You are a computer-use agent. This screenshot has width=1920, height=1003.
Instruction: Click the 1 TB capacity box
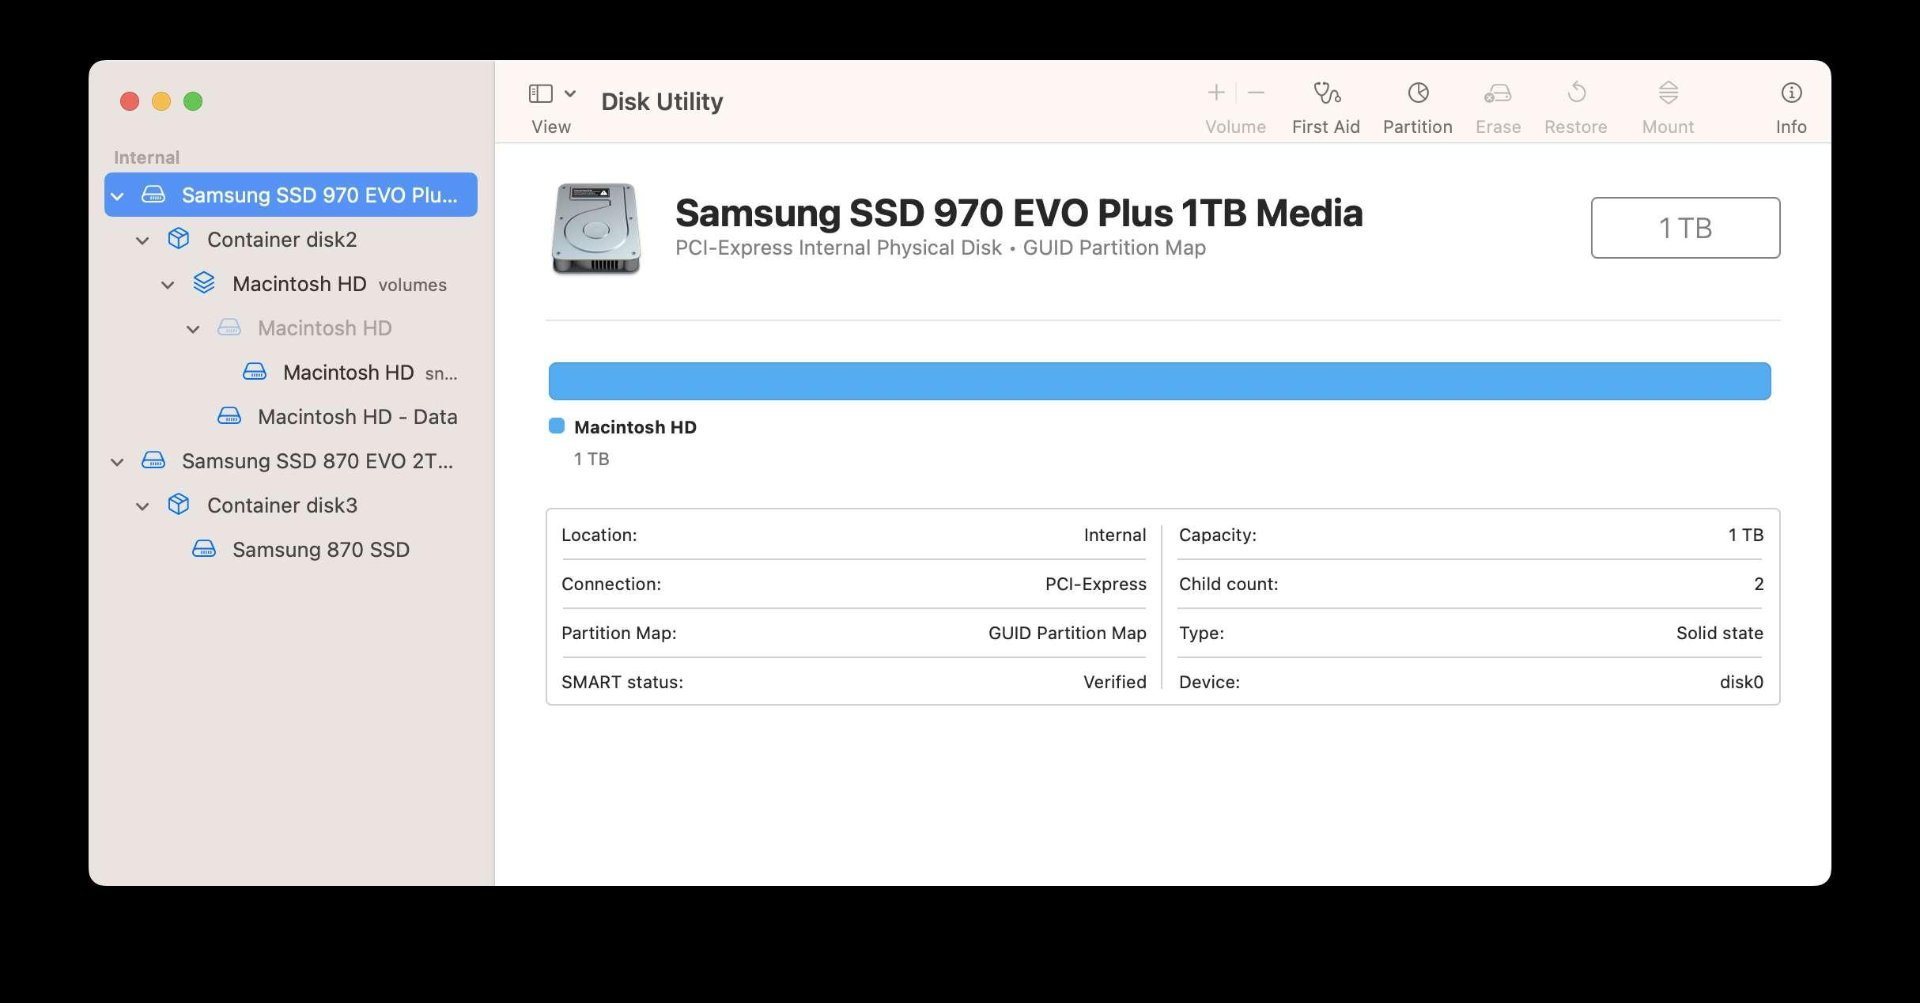tap(1685, 228)
